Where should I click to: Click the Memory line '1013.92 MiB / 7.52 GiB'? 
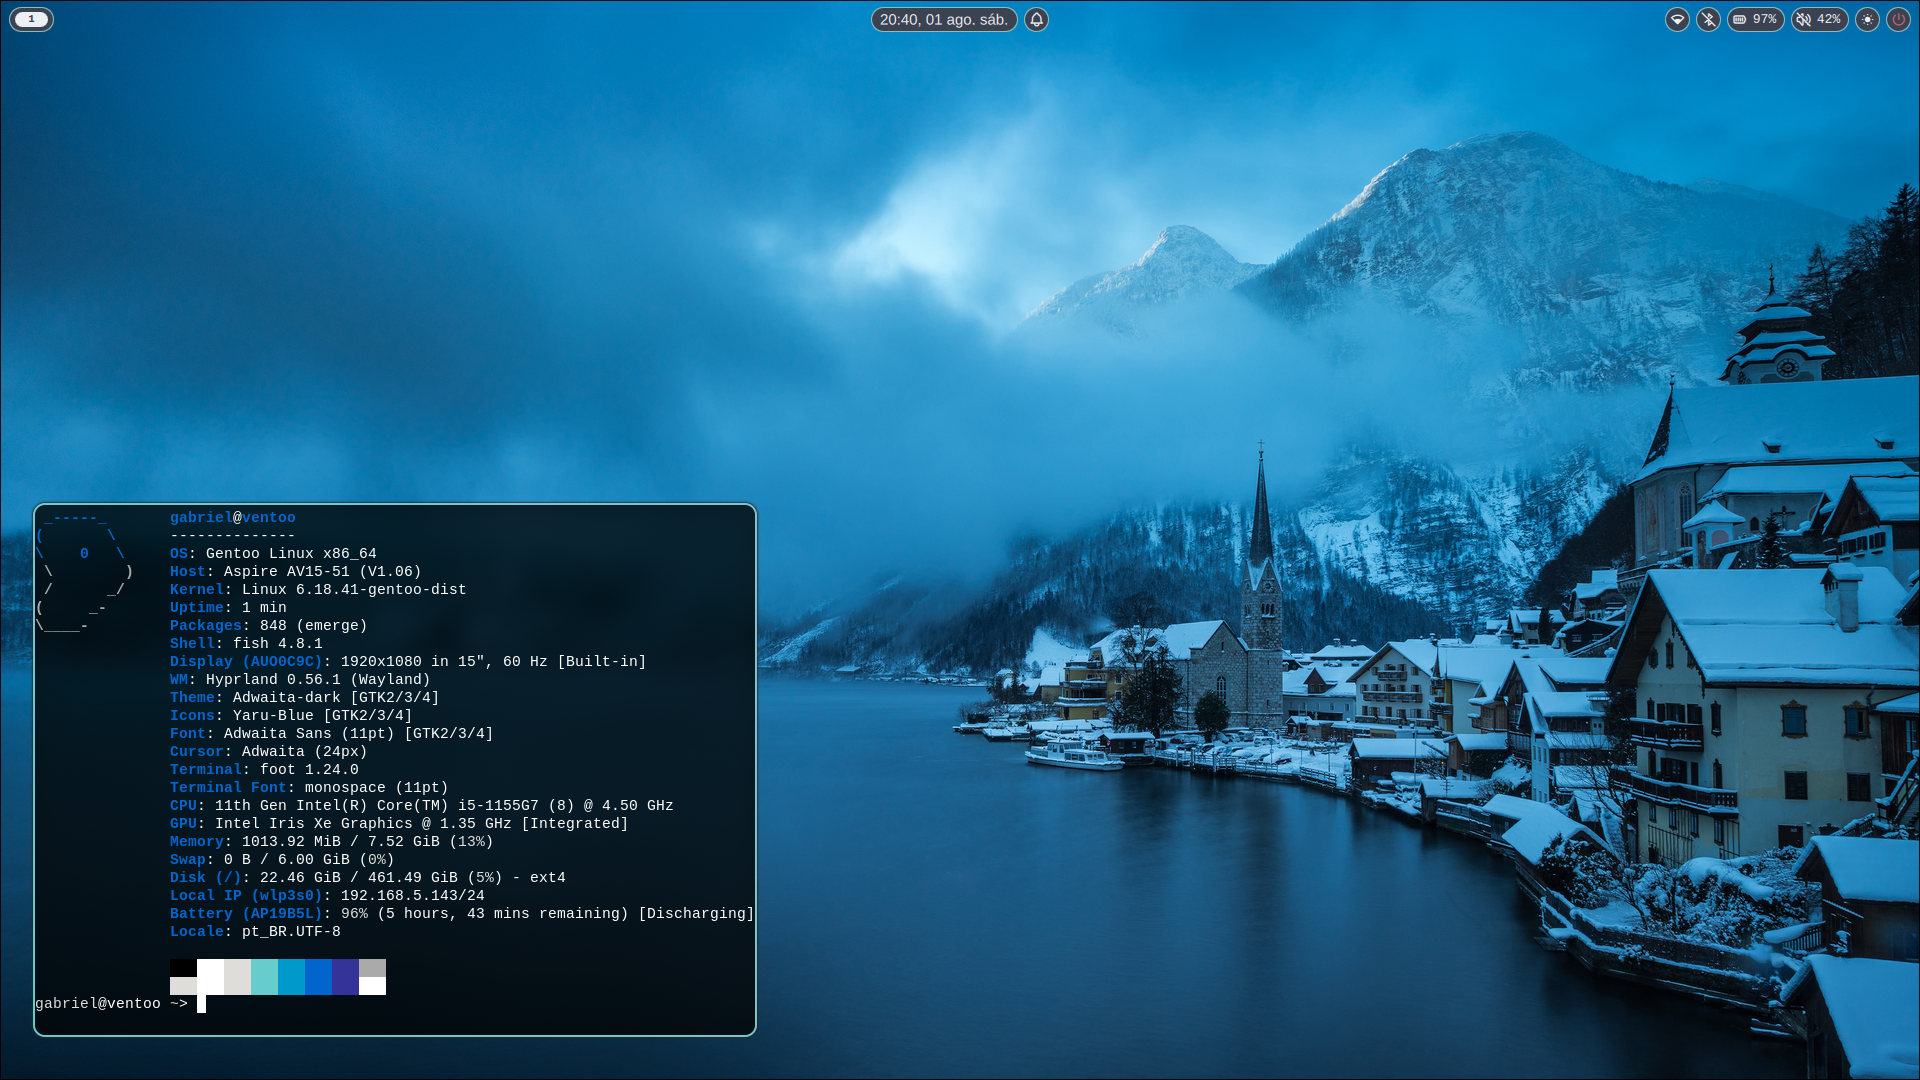click(332, 842)
